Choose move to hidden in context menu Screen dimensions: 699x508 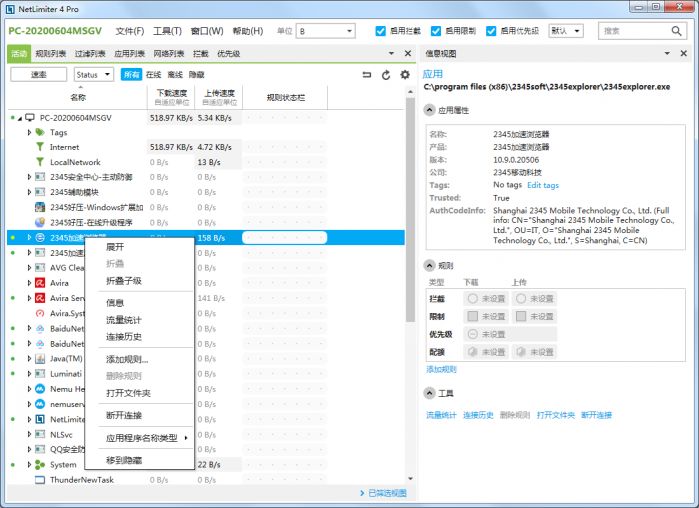coord(123,460)
